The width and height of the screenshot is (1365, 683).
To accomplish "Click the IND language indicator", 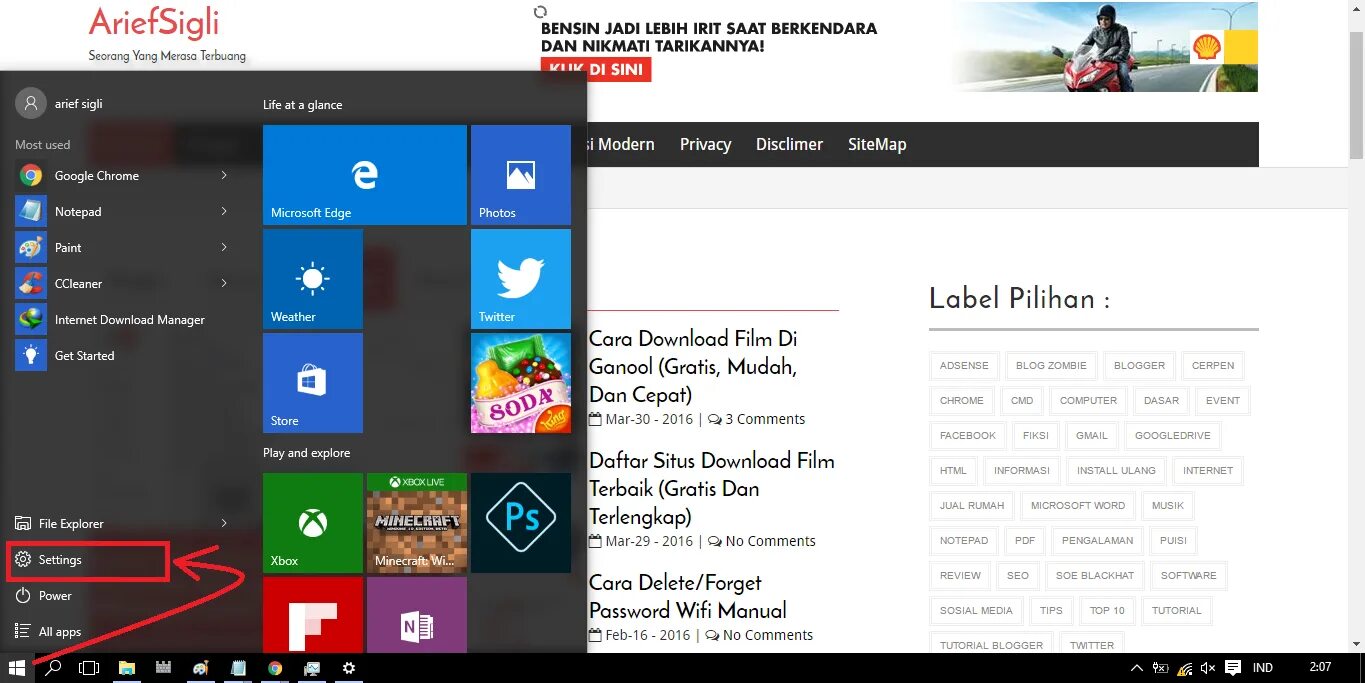I will point(1263,668).
